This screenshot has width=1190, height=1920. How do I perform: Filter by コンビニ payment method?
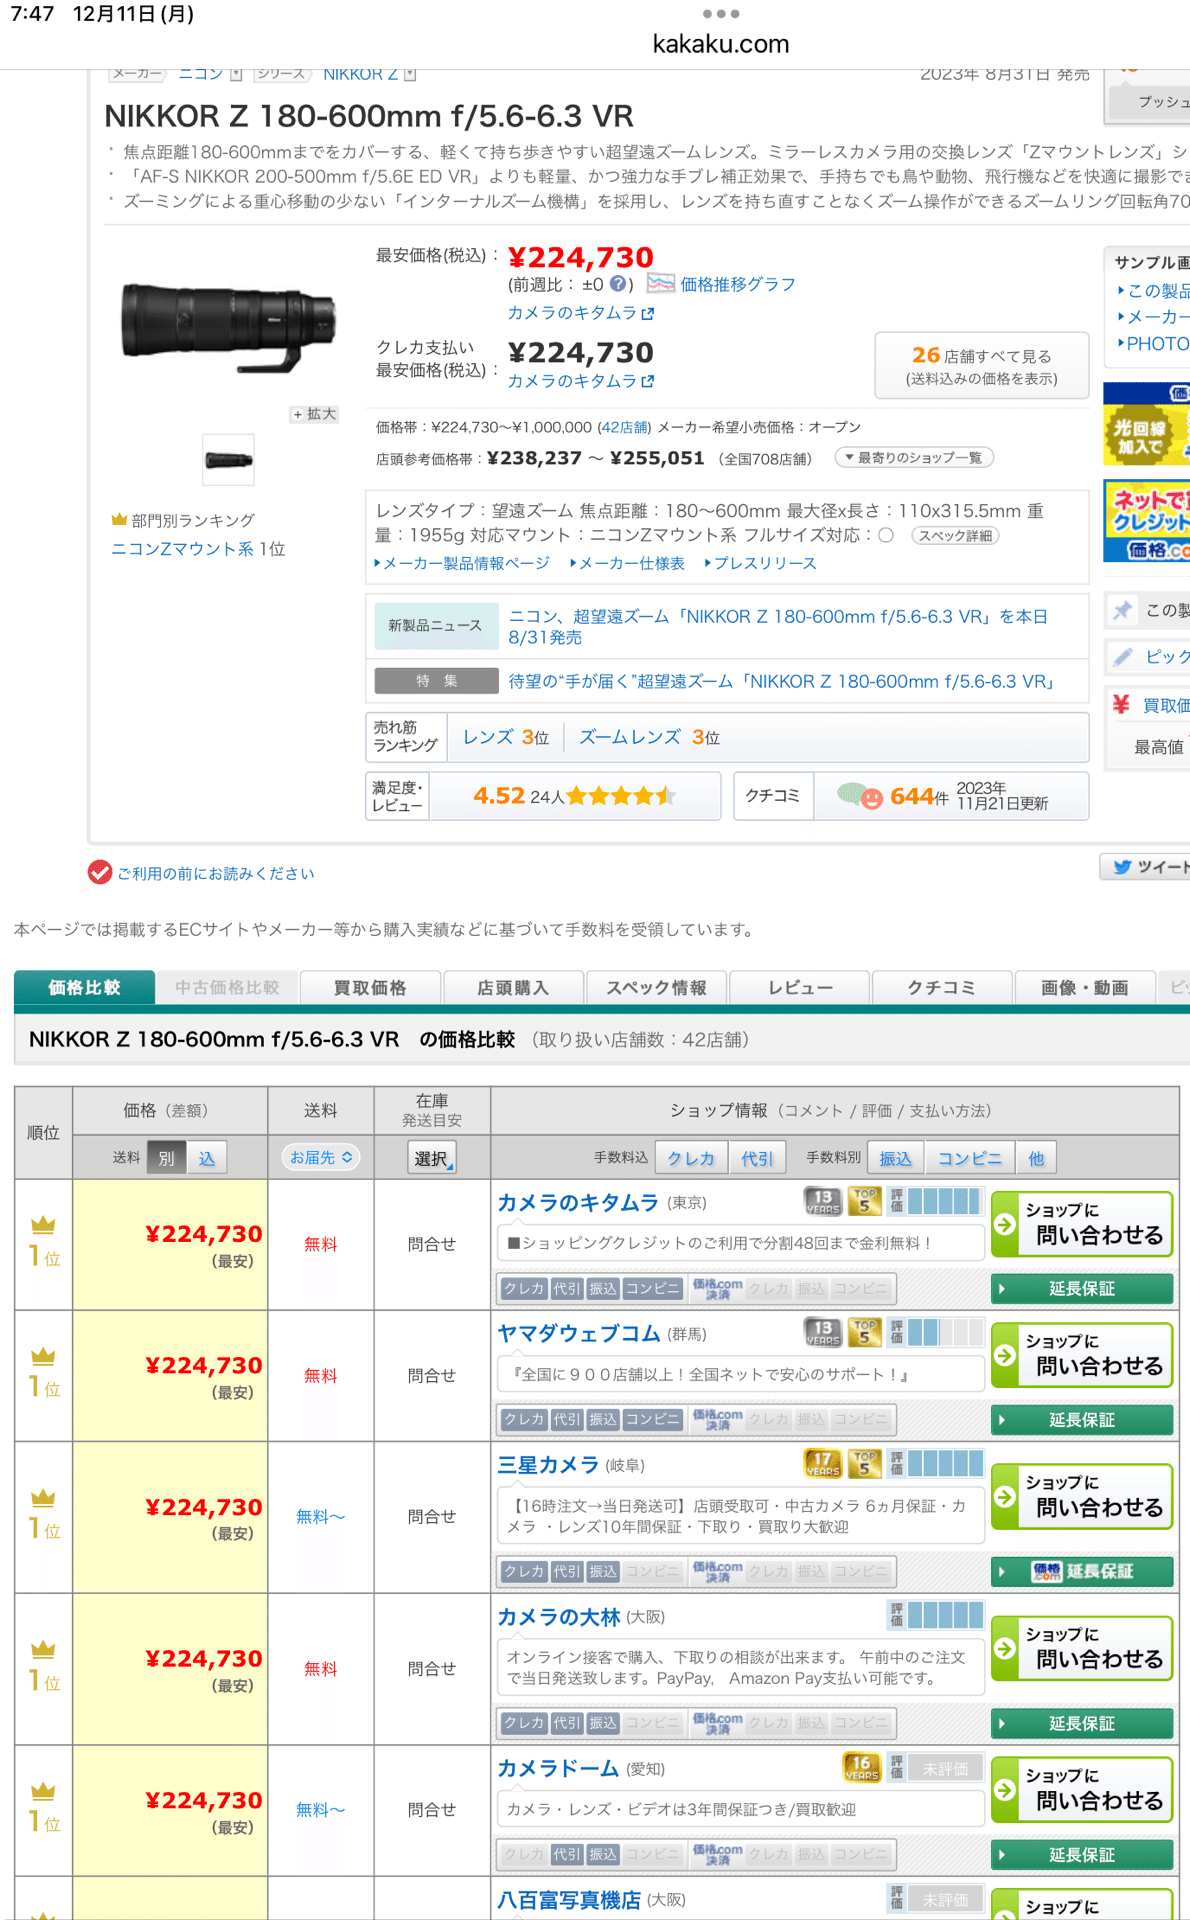[x=969, y=1158]
